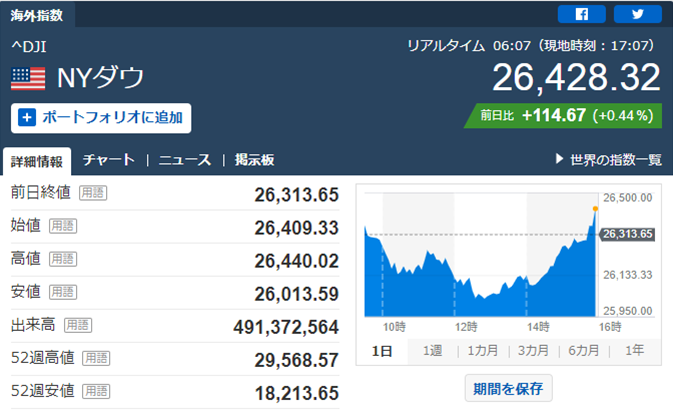Screen dimensions: 673x413
Task: Click the intraday price chart
Action: [481, 255]
